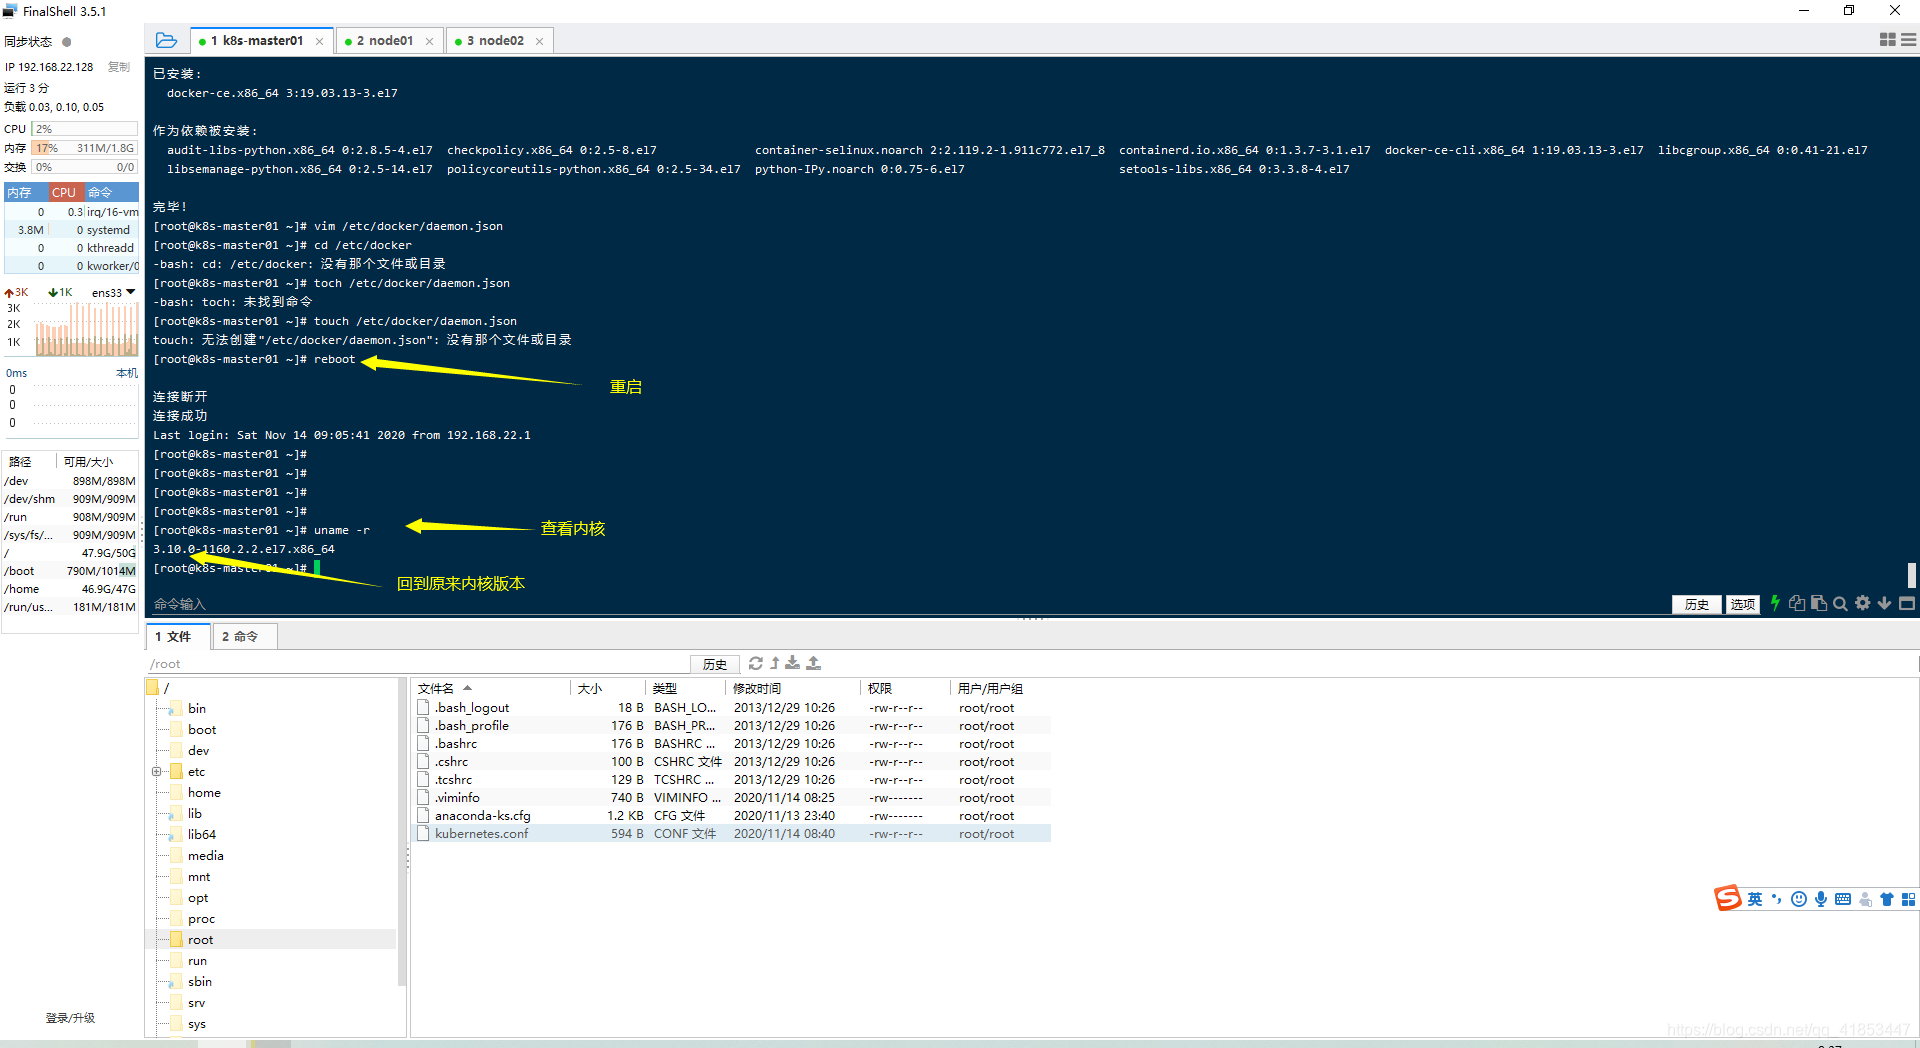Click the file download icon

point(793,663)
